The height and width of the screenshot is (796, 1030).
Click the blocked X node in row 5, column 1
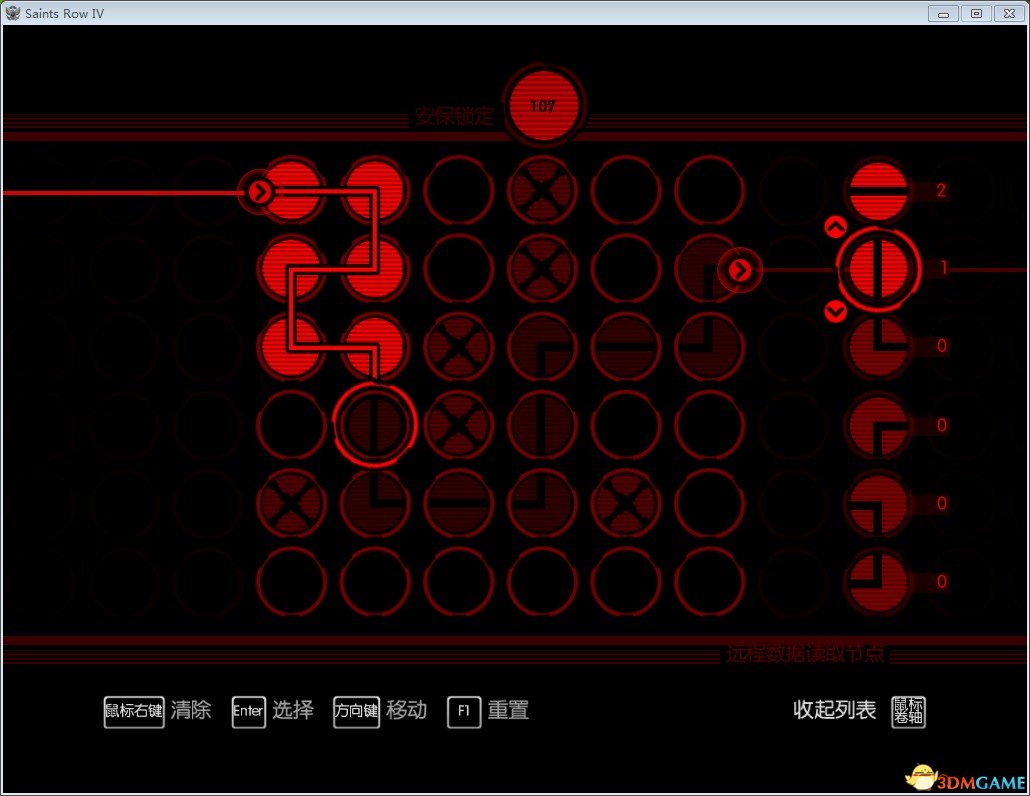(291, 503)
